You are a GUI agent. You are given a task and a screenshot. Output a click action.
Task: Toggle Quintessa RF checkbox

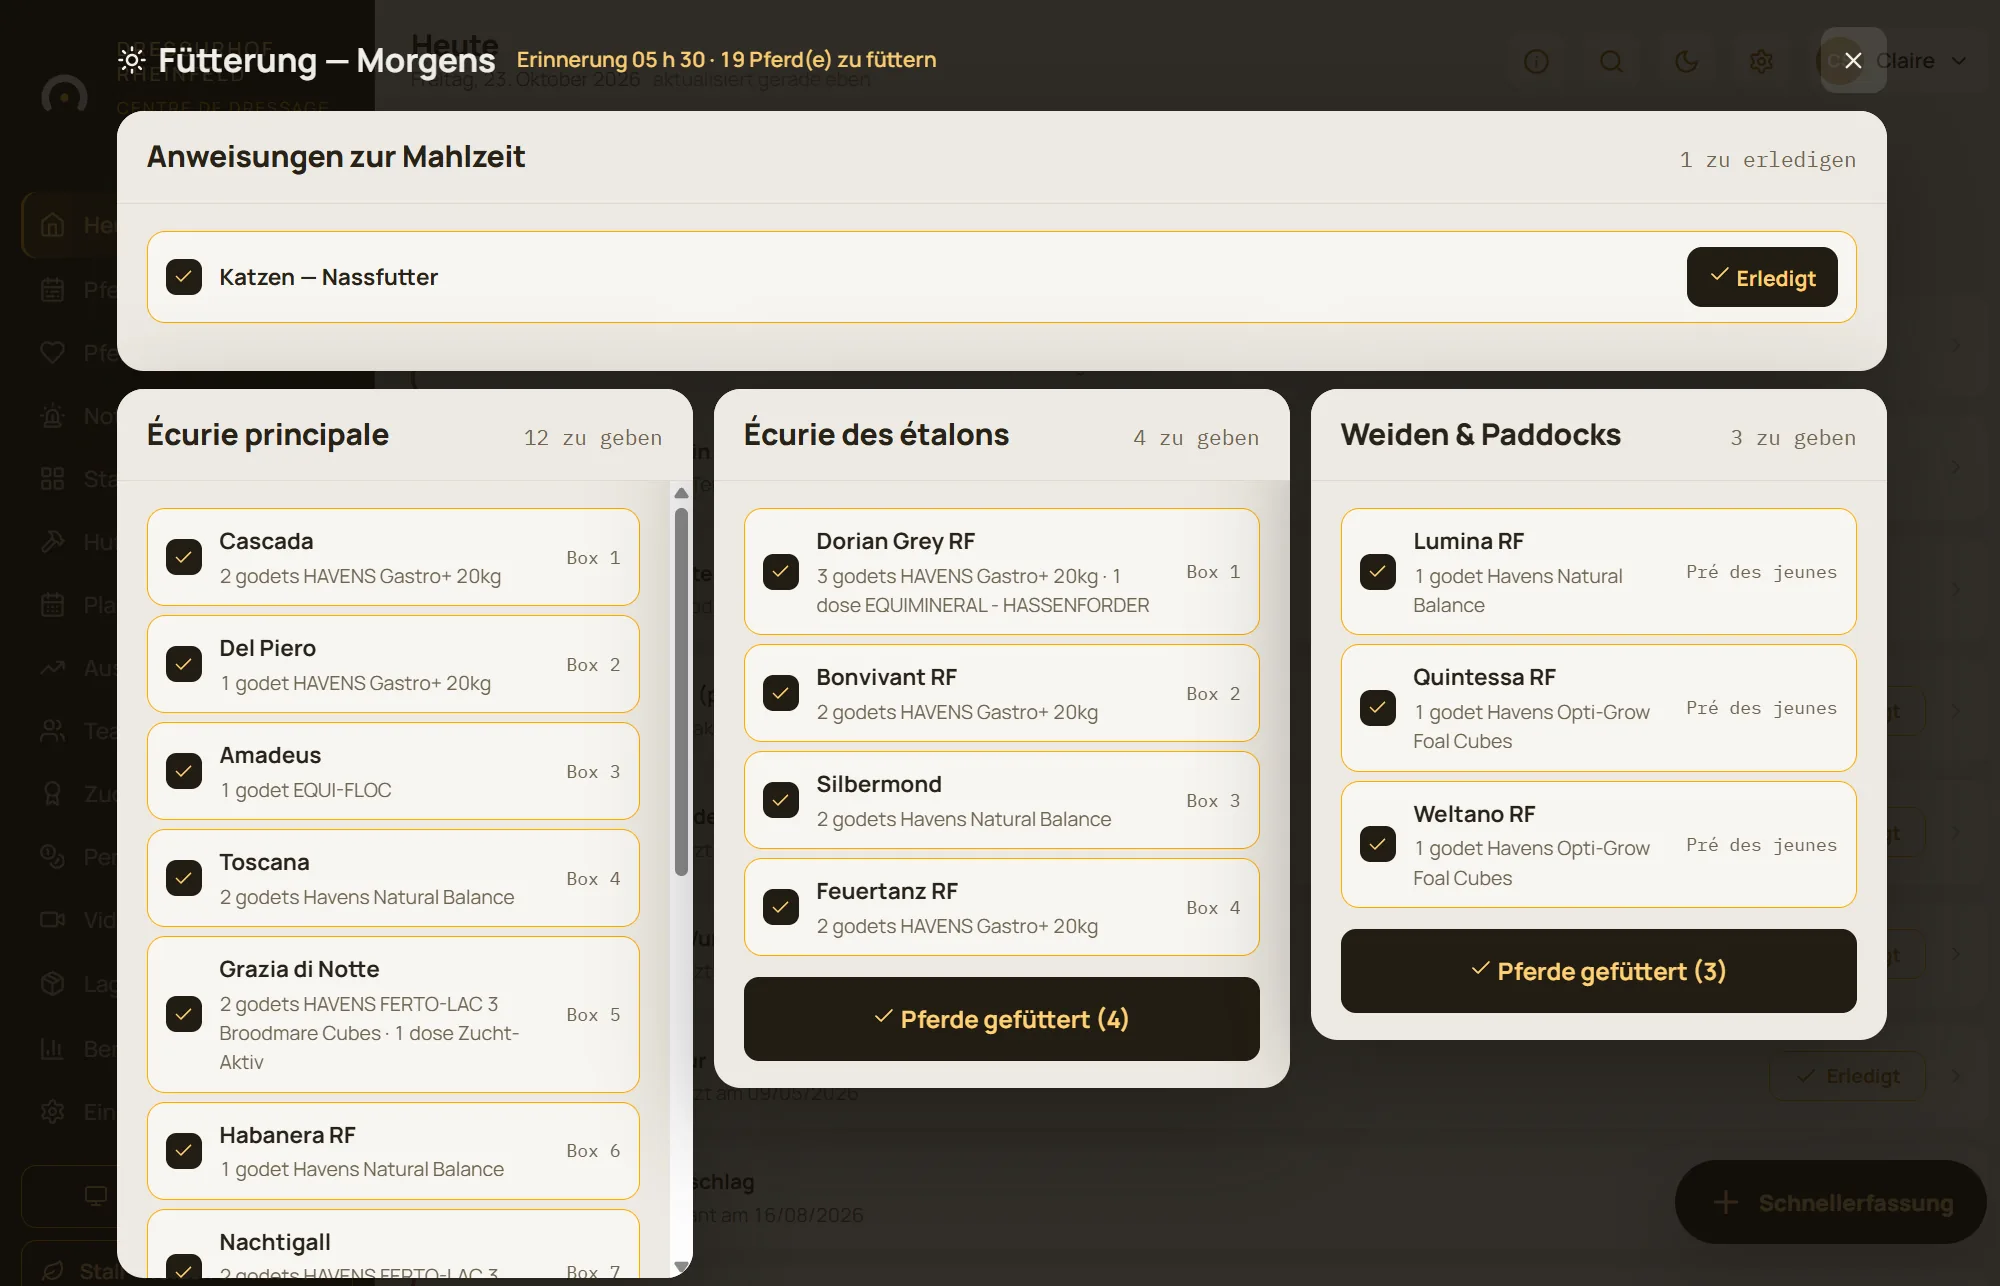click(x=1378, y=708)
